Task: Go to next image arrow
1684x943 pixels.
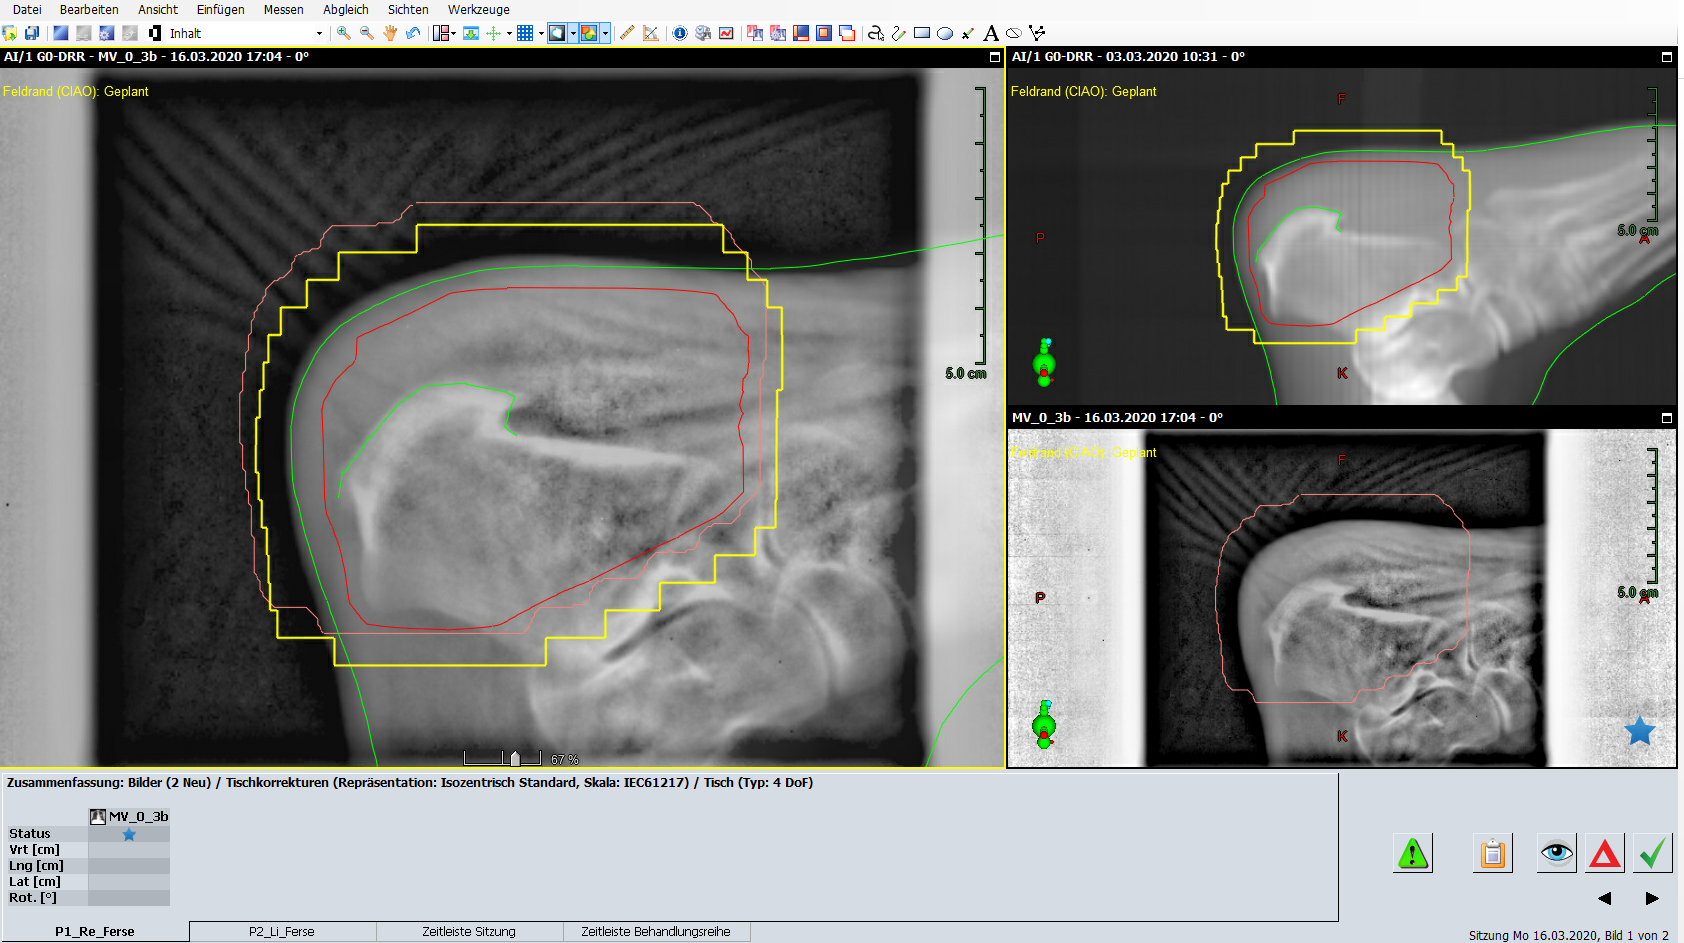Action: (1652, 898)
